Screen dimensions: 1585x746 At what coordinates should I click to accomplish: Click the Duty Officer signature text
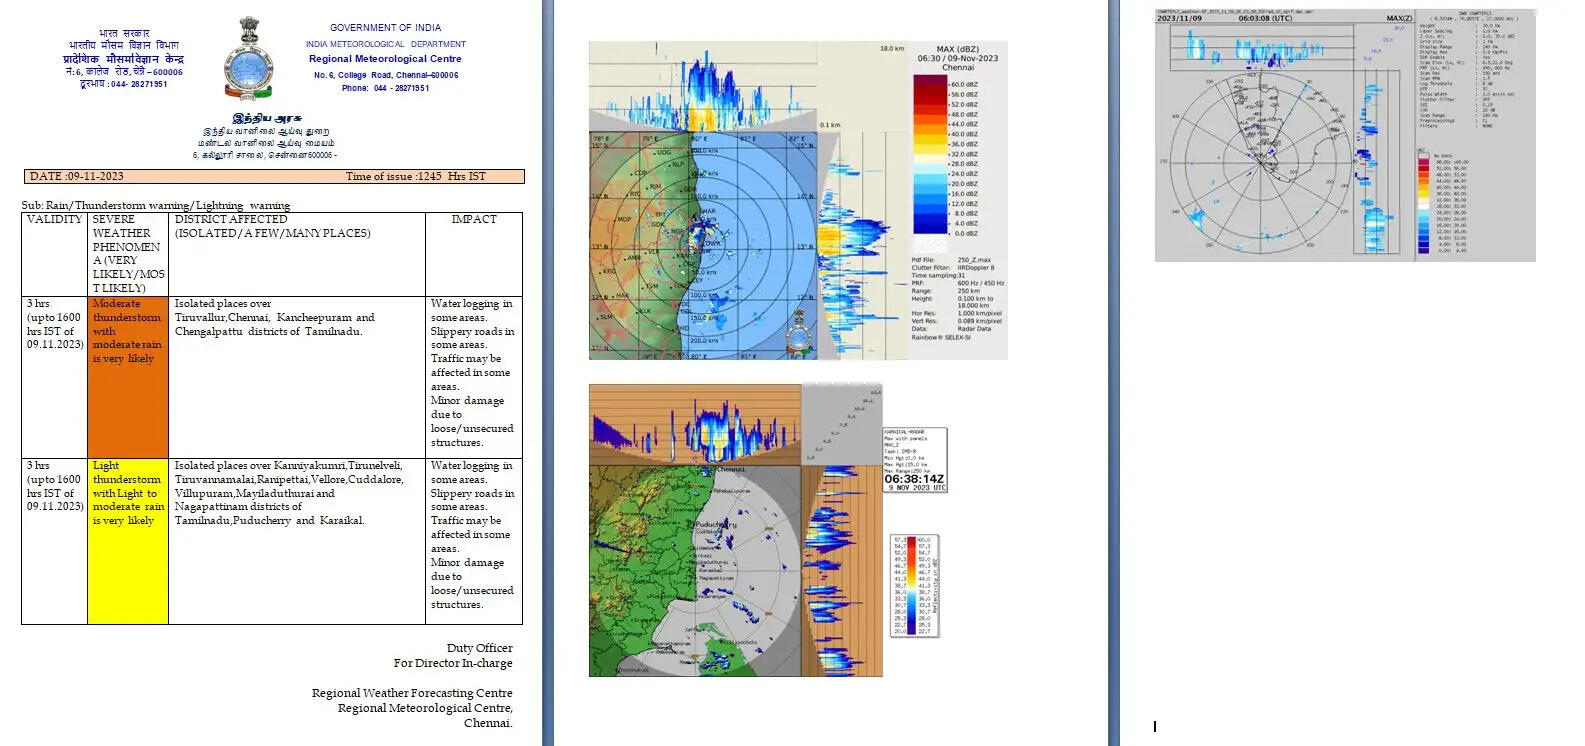tap(479, 648)
